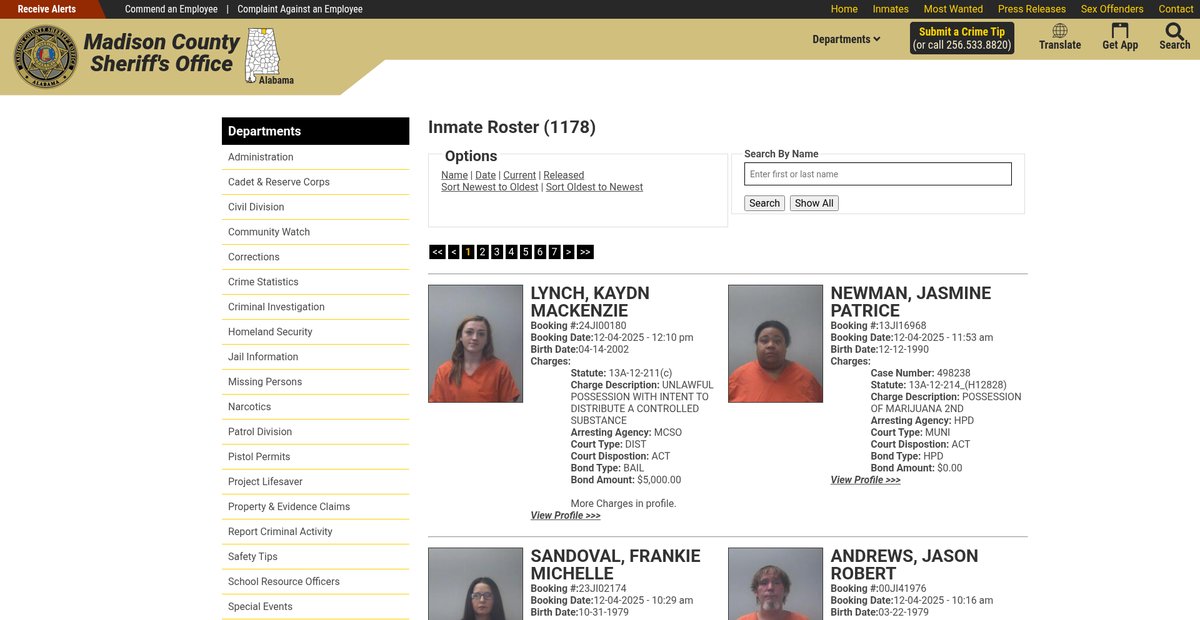
Task: Select Safety Tips in sidebar
Action: (315, 557)
